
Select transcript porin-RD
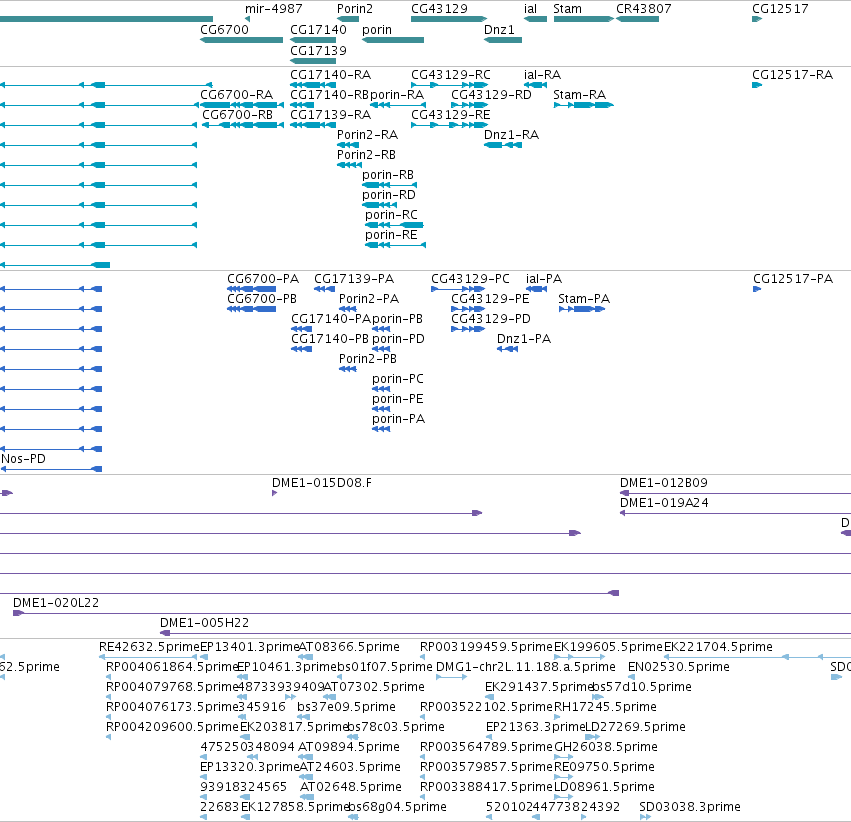[379, 206]
